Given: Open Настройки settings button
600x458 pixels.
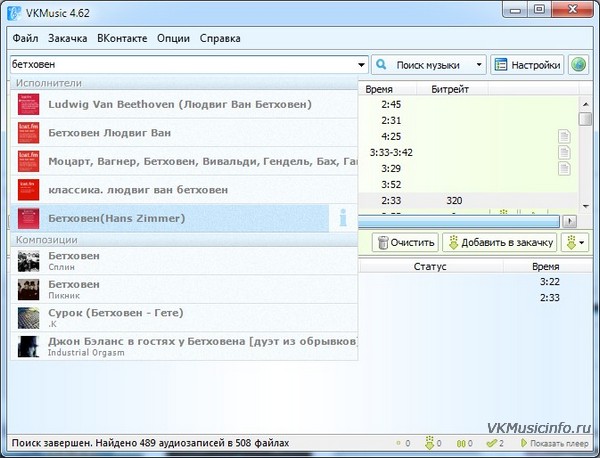Looking at the screenshot, I should pos(527,65).
